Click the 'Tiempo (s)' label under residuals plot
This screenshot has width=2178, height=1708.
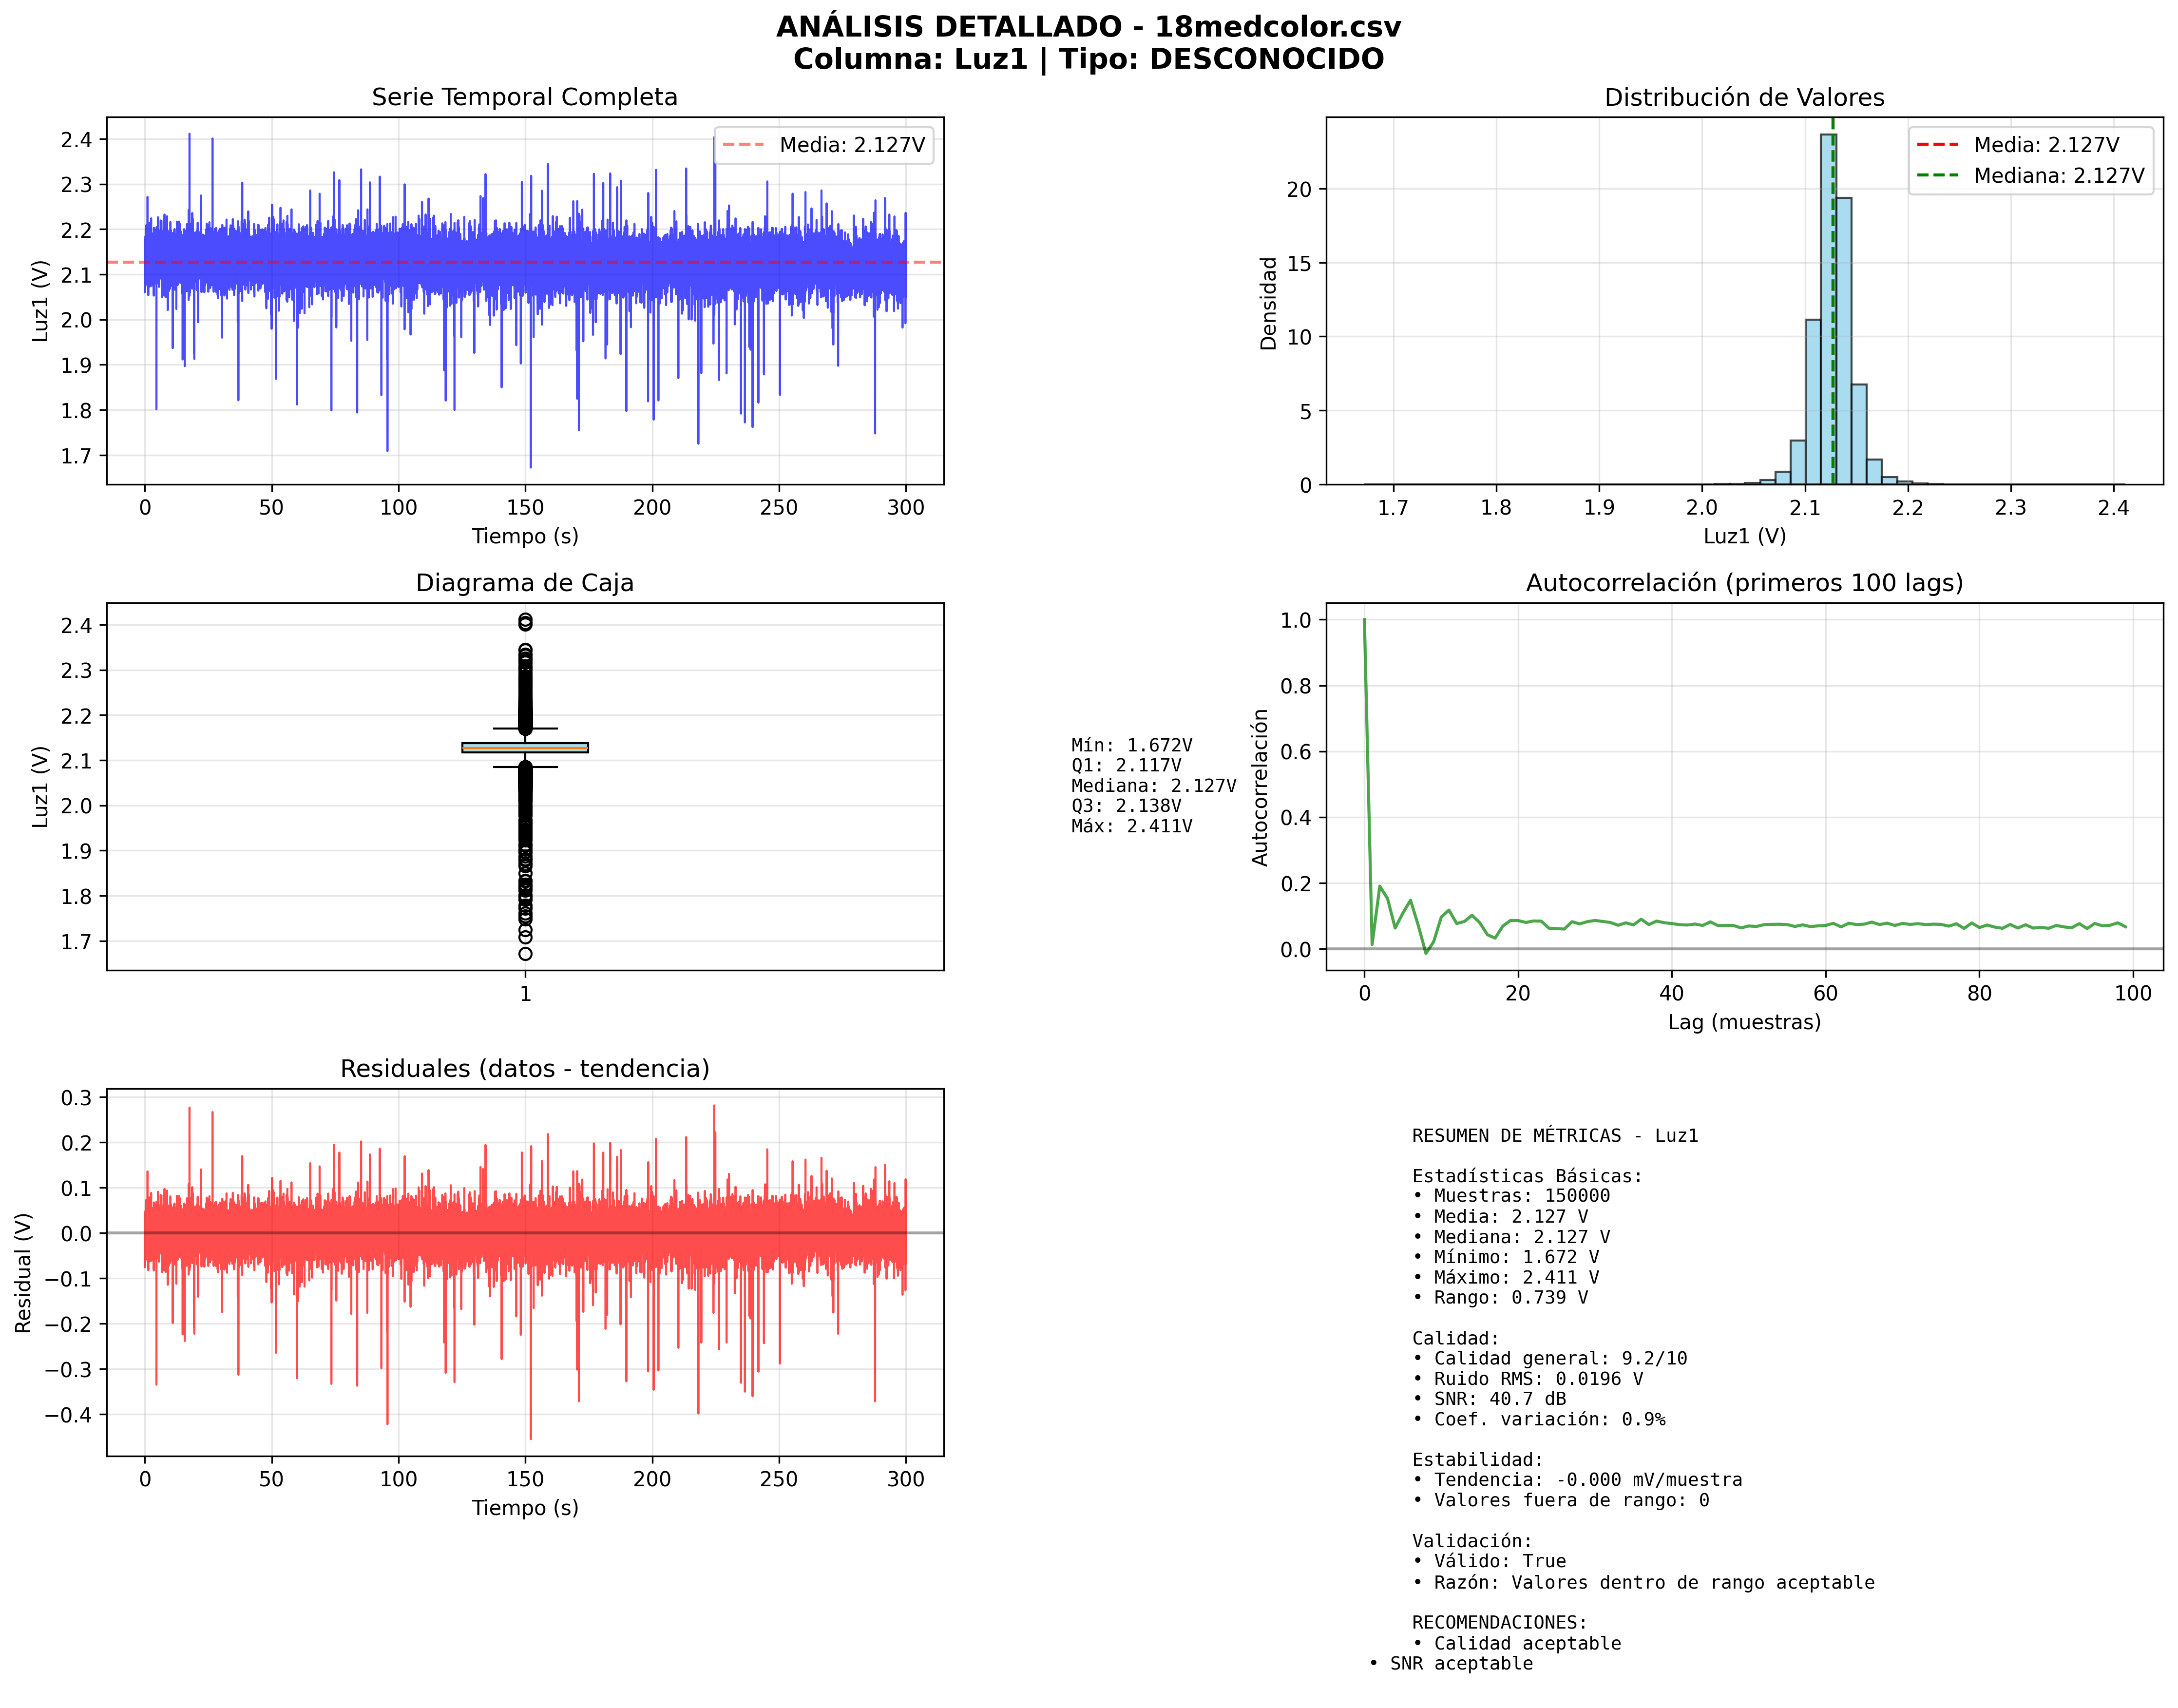[524, 1508]
